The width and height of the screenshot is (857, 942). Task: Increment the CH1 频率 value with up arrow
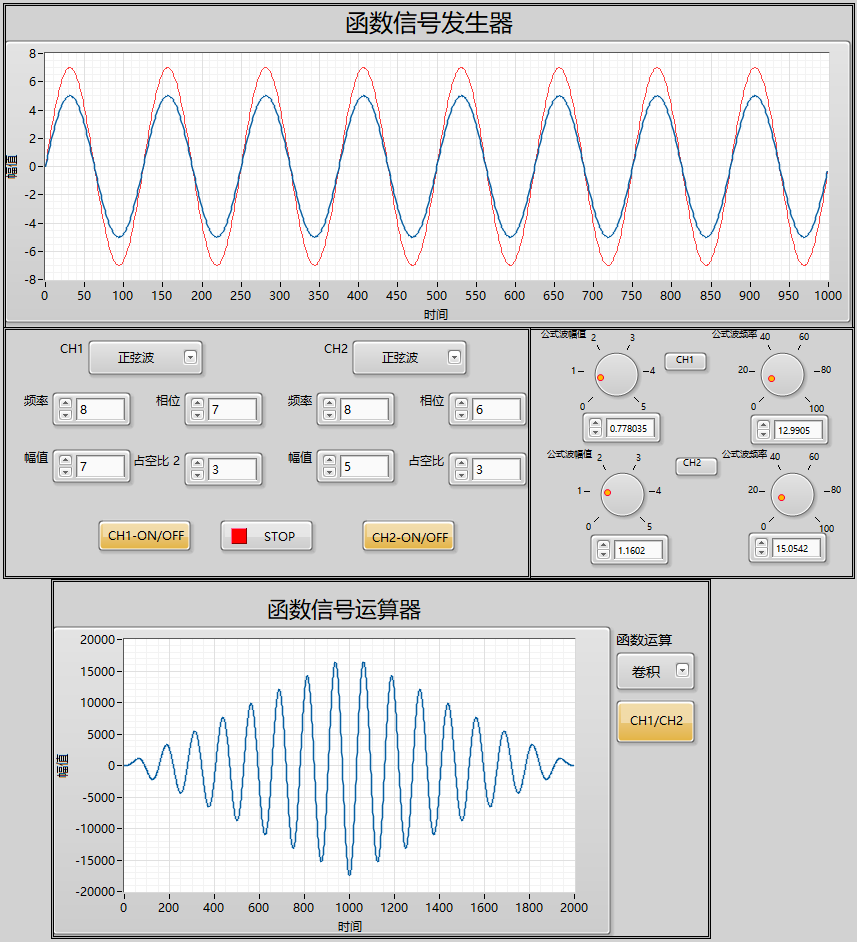(x=65, y=404)
